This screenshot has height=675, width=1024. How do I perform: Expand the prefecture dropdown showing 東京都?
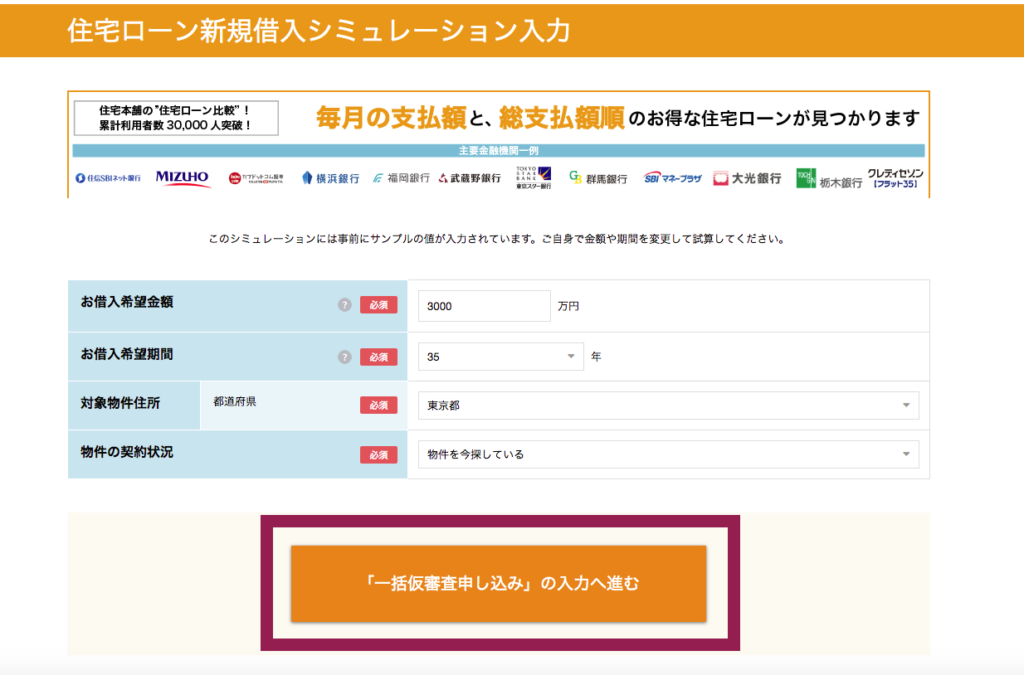coord(667,405)
